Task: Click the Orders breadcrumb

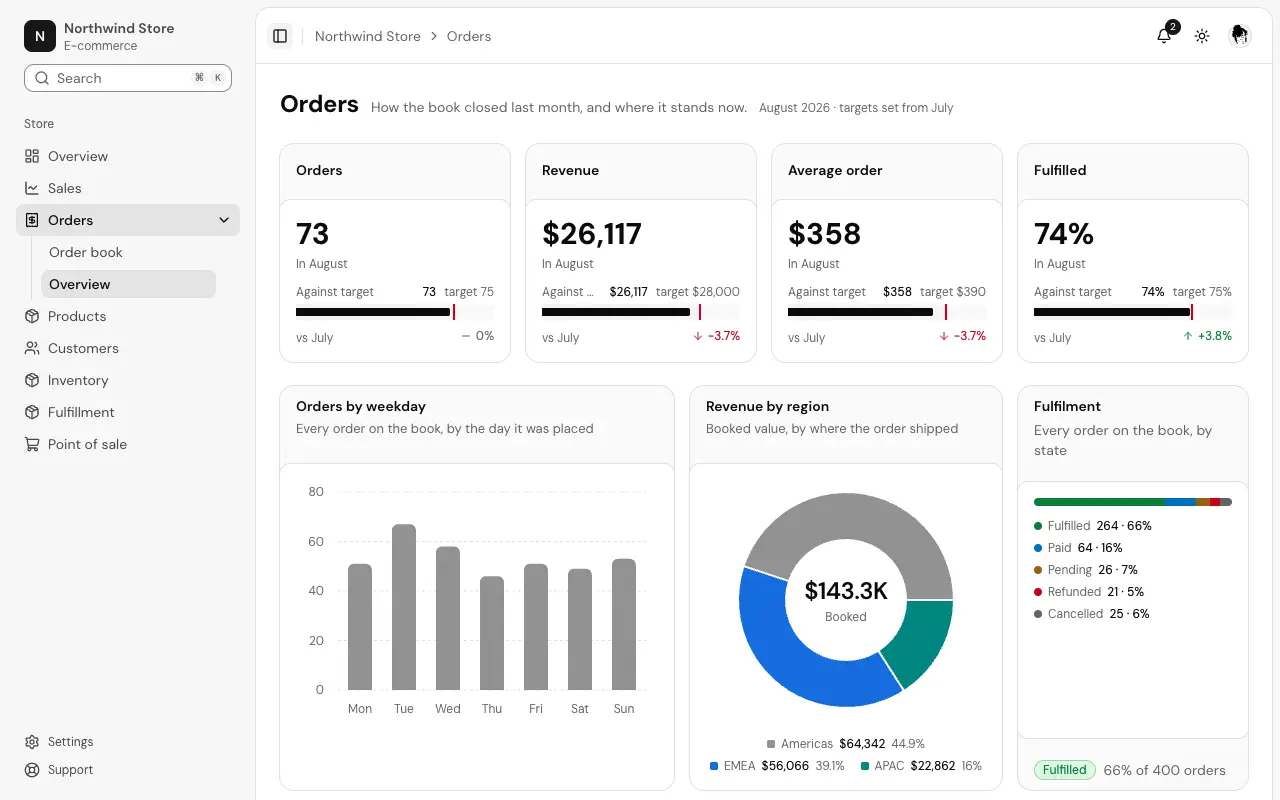Action: 469,36
